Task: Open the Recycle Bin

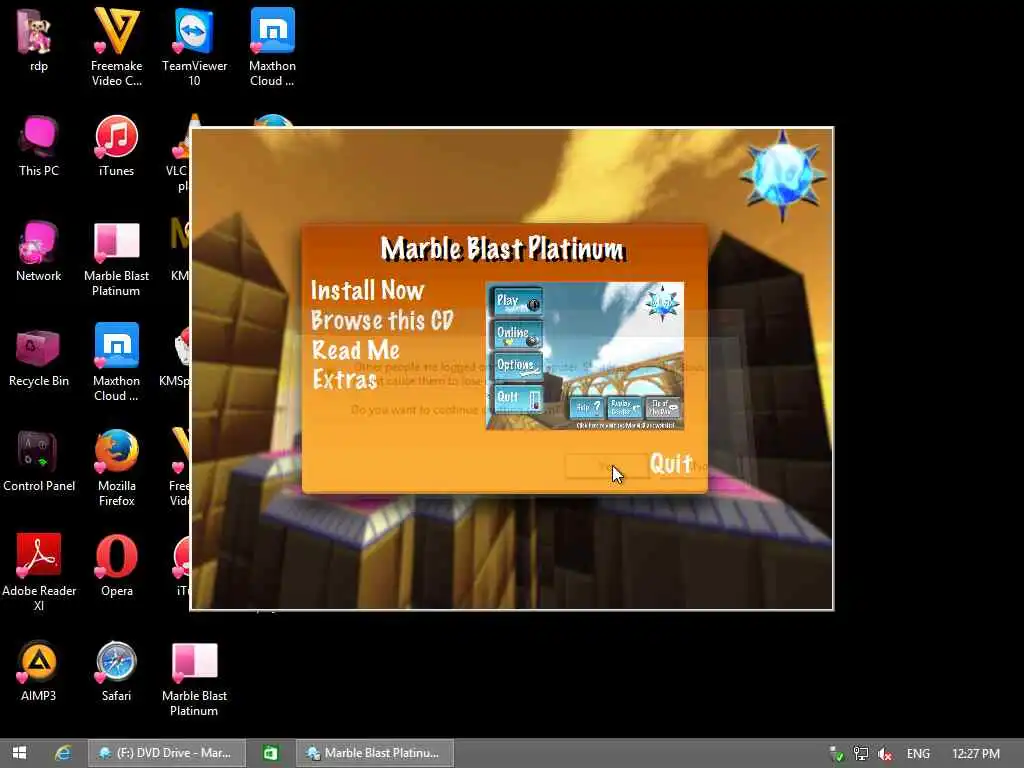Action: 39,356
